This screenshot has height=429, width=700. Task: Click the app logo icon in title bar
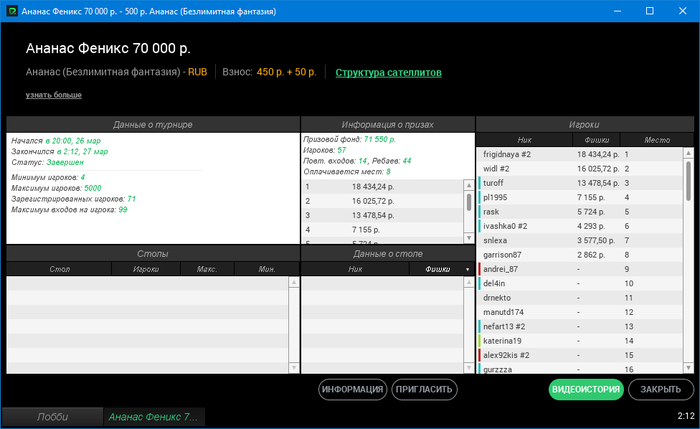click(12, 11)
